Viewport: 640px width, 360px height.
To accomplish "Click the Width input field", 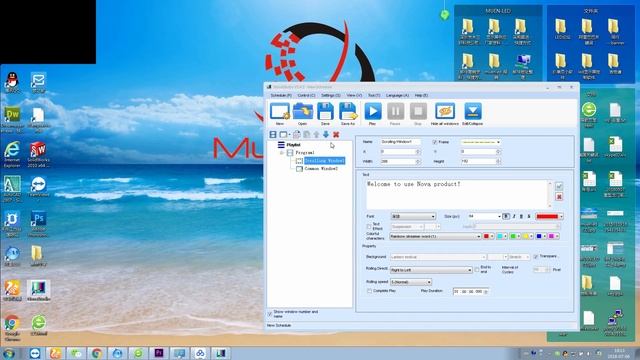I will (x=400, y=162).
